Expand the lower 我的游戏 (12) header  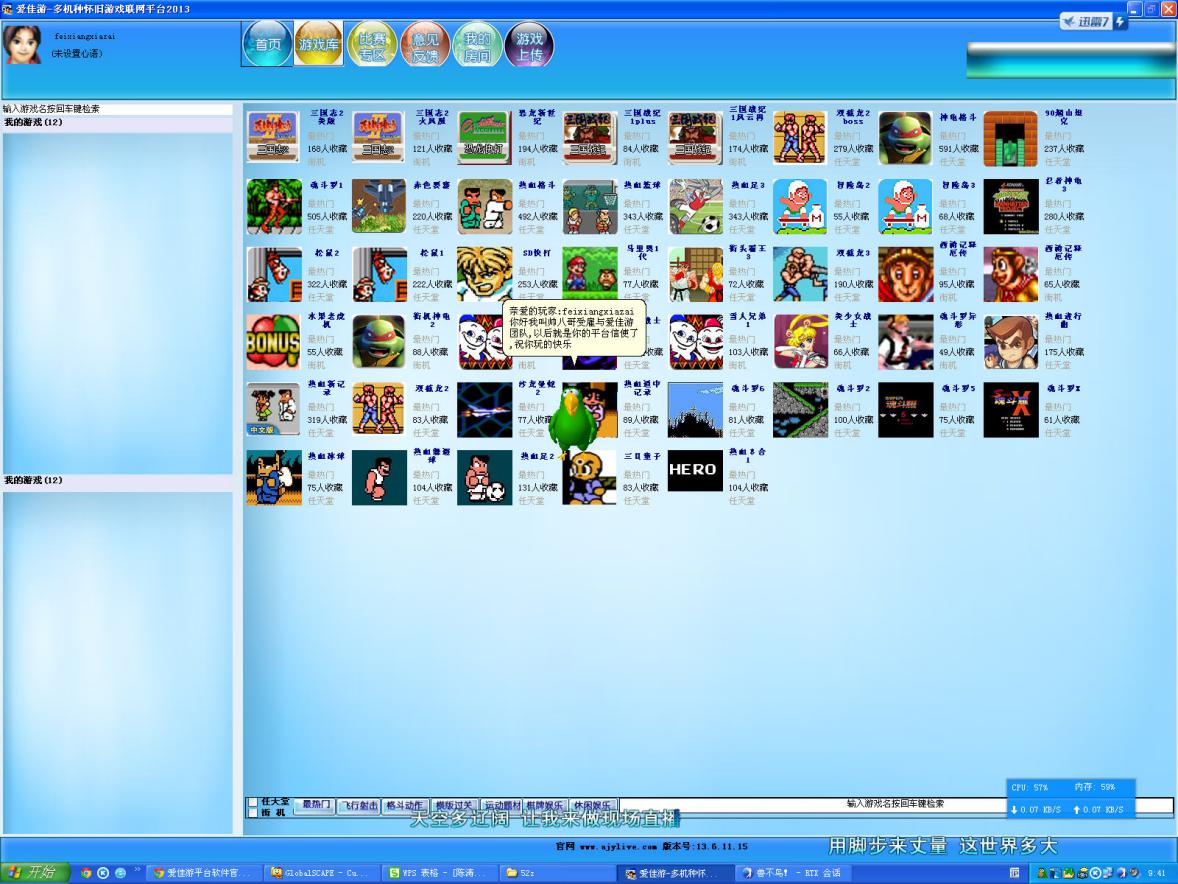(118, 481)
